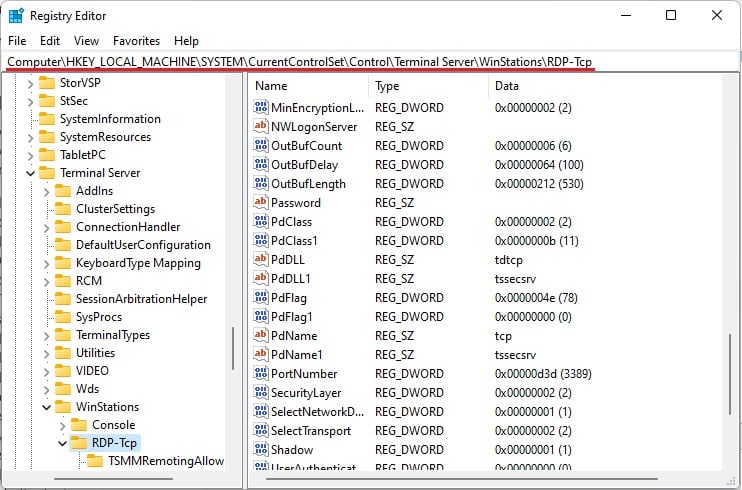Viewport: 742px width, 490px height.
Task: Click the TabletPC folder icon
Action: point(47,155)
